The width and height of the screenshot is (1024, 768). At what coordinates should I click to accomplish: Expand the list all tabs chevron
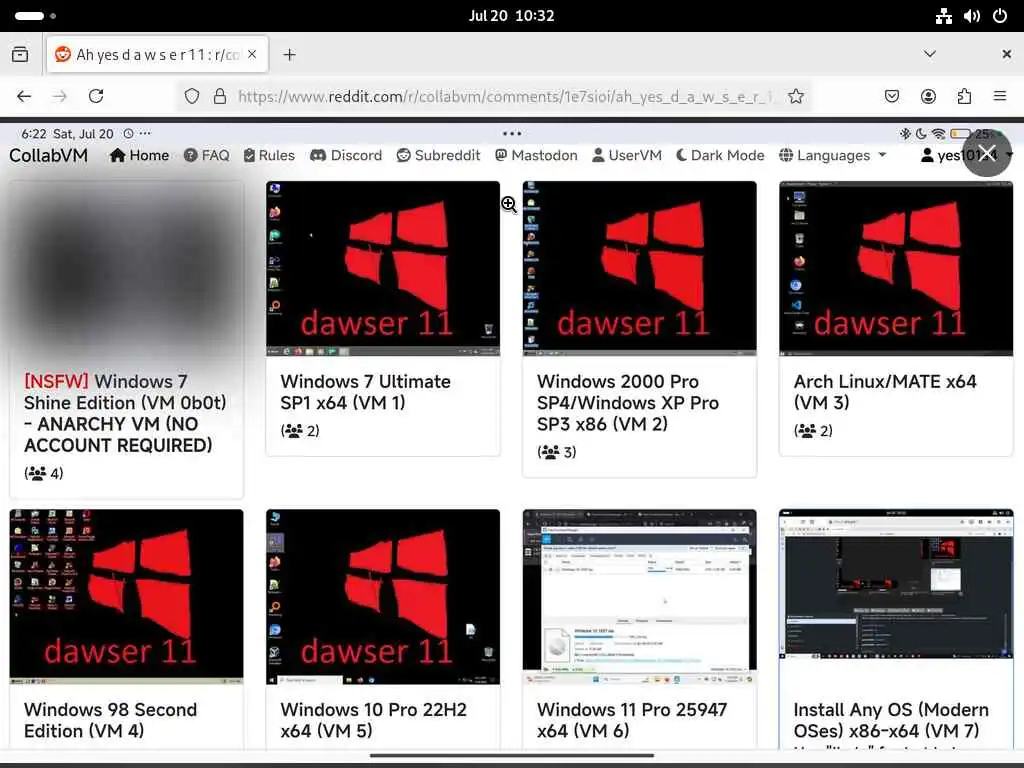(x=929, y=54)
